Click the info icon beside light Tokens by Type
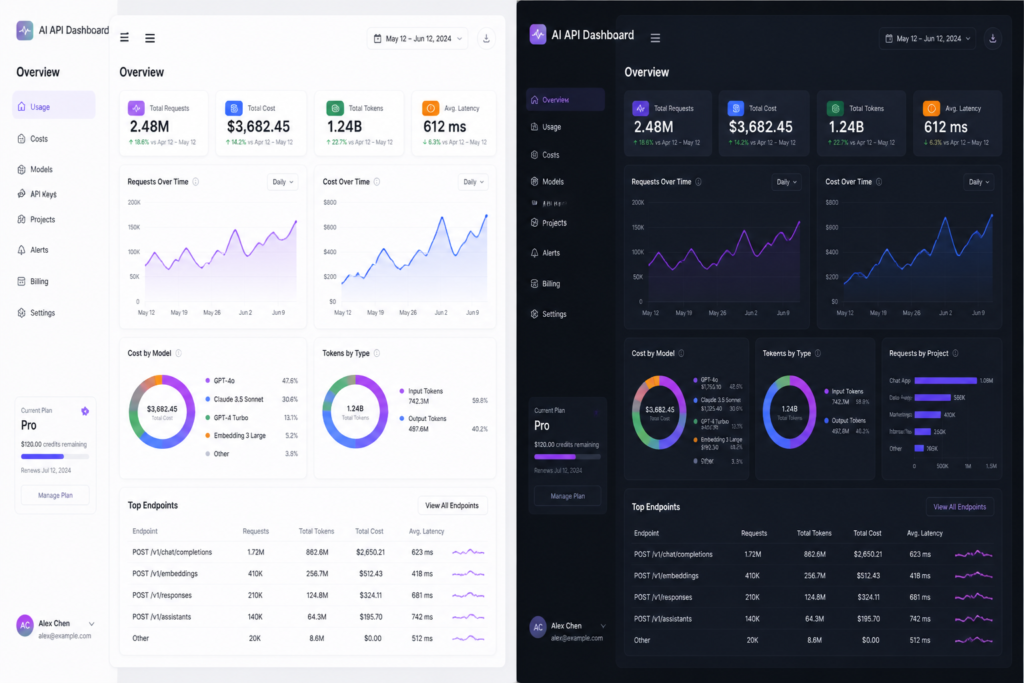This screenshot has height=683, width=1024. click(377, 353)
